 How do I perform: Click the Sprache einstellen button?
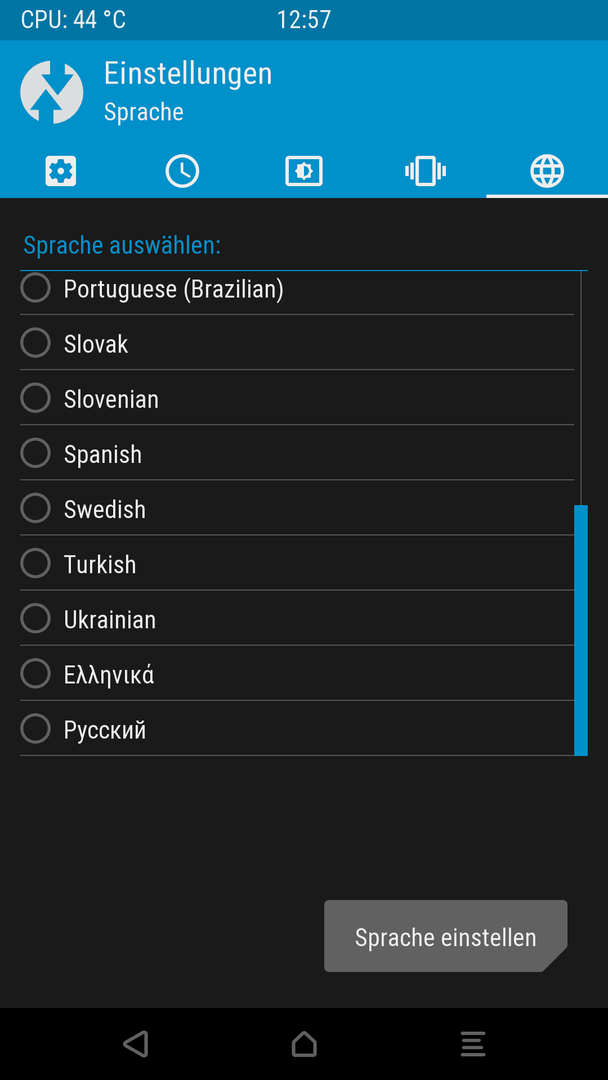point(445,936)
